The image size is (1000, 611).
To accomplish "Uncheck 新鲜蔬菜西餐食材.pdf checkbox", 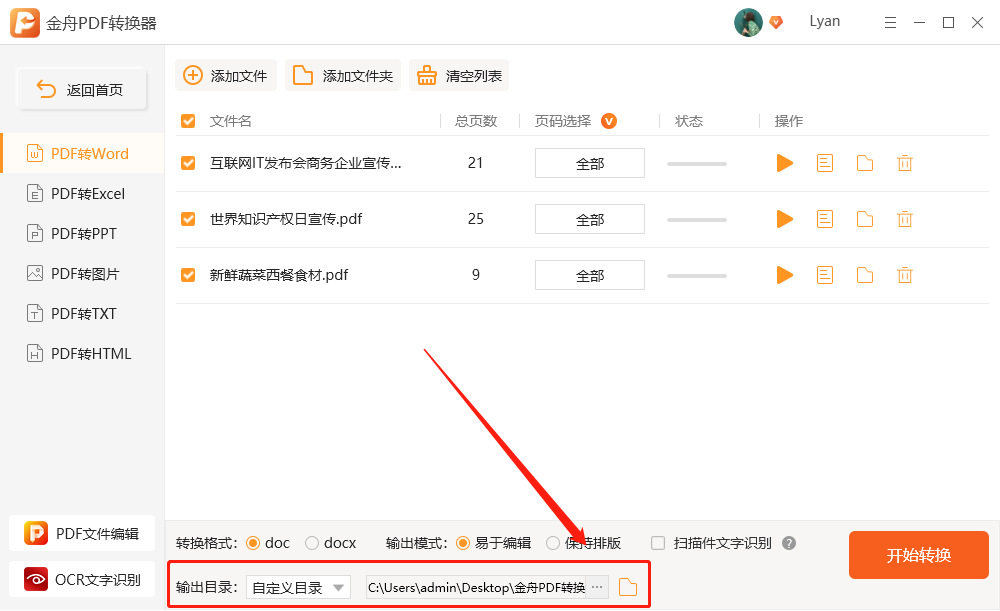I will pos(188,275).
